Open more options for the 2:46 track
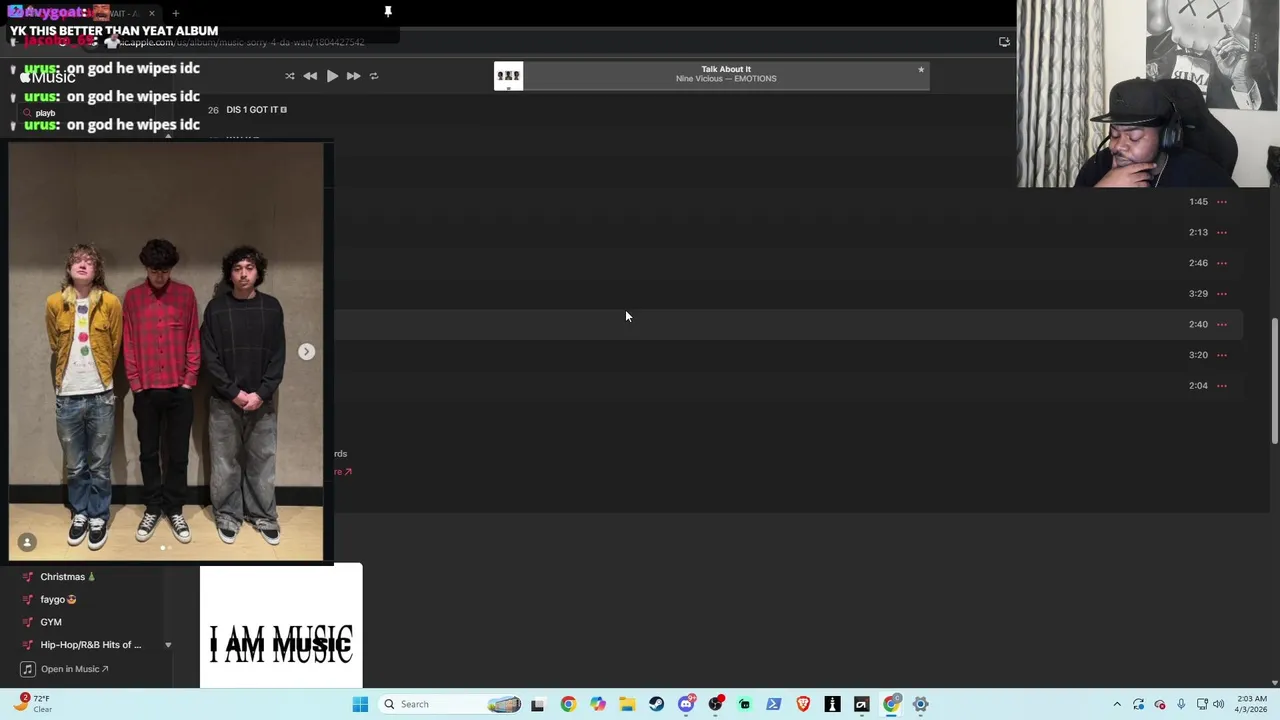Viewport: 1280px width, 720px height. click(x=1222, y=263)
